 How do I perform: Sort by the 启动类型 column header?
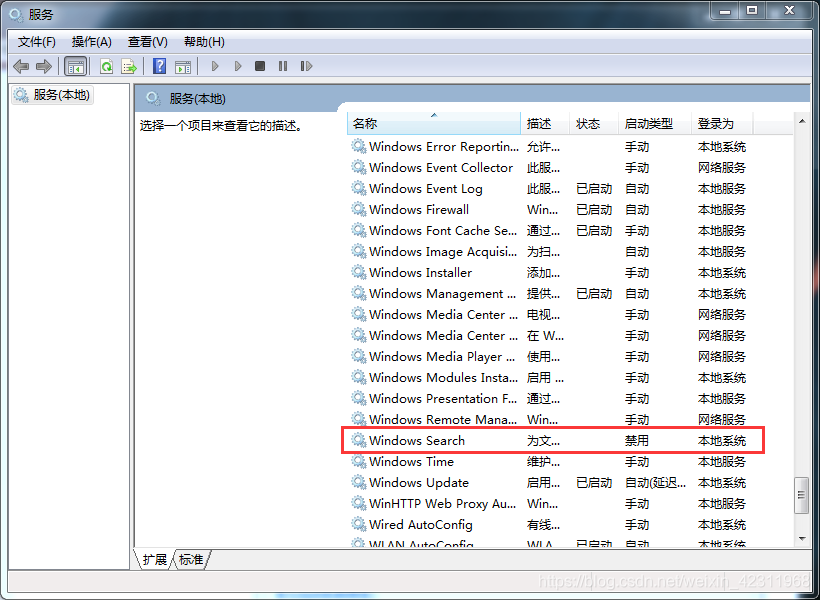click(655, 123)
